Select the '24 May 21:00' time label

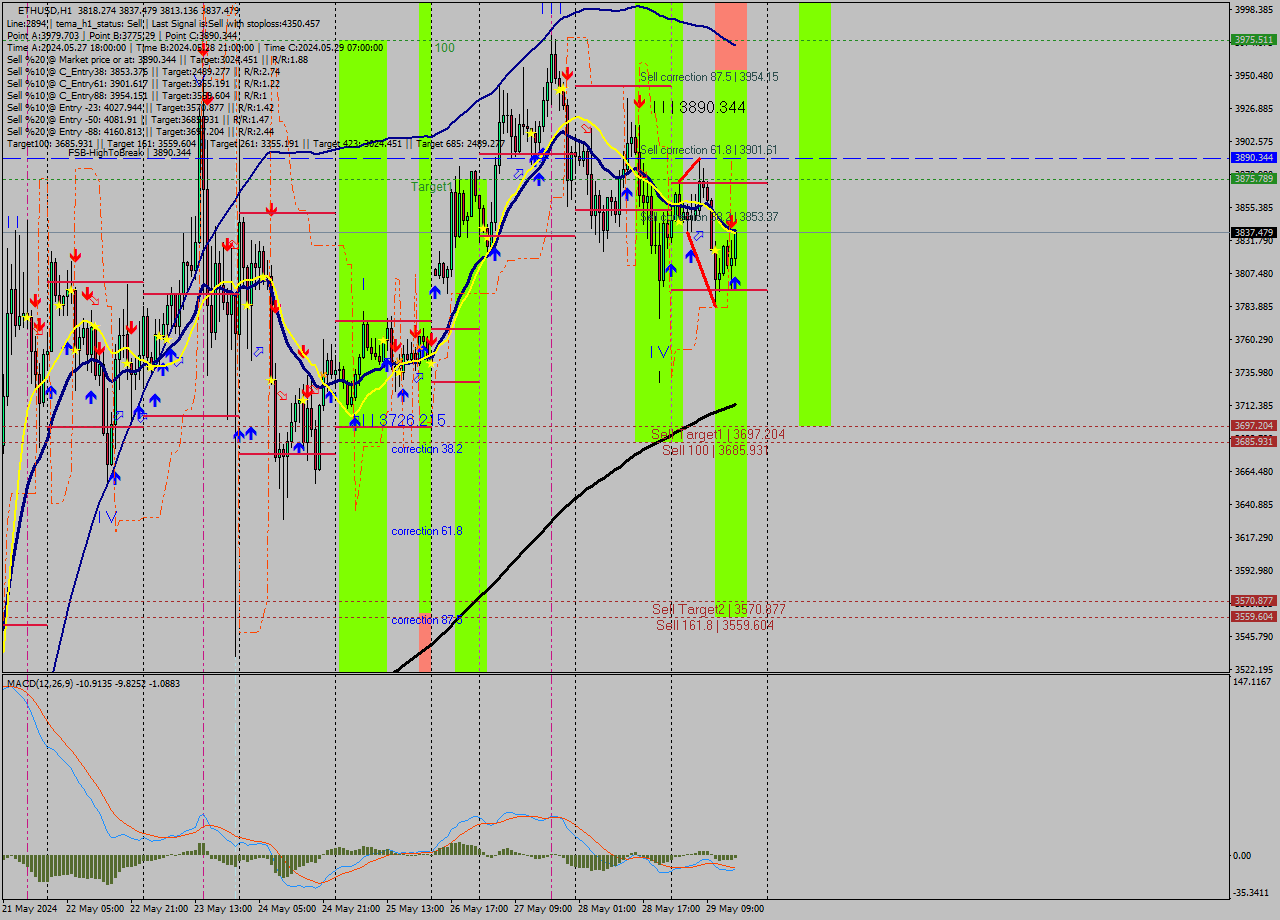click(351, 909)
